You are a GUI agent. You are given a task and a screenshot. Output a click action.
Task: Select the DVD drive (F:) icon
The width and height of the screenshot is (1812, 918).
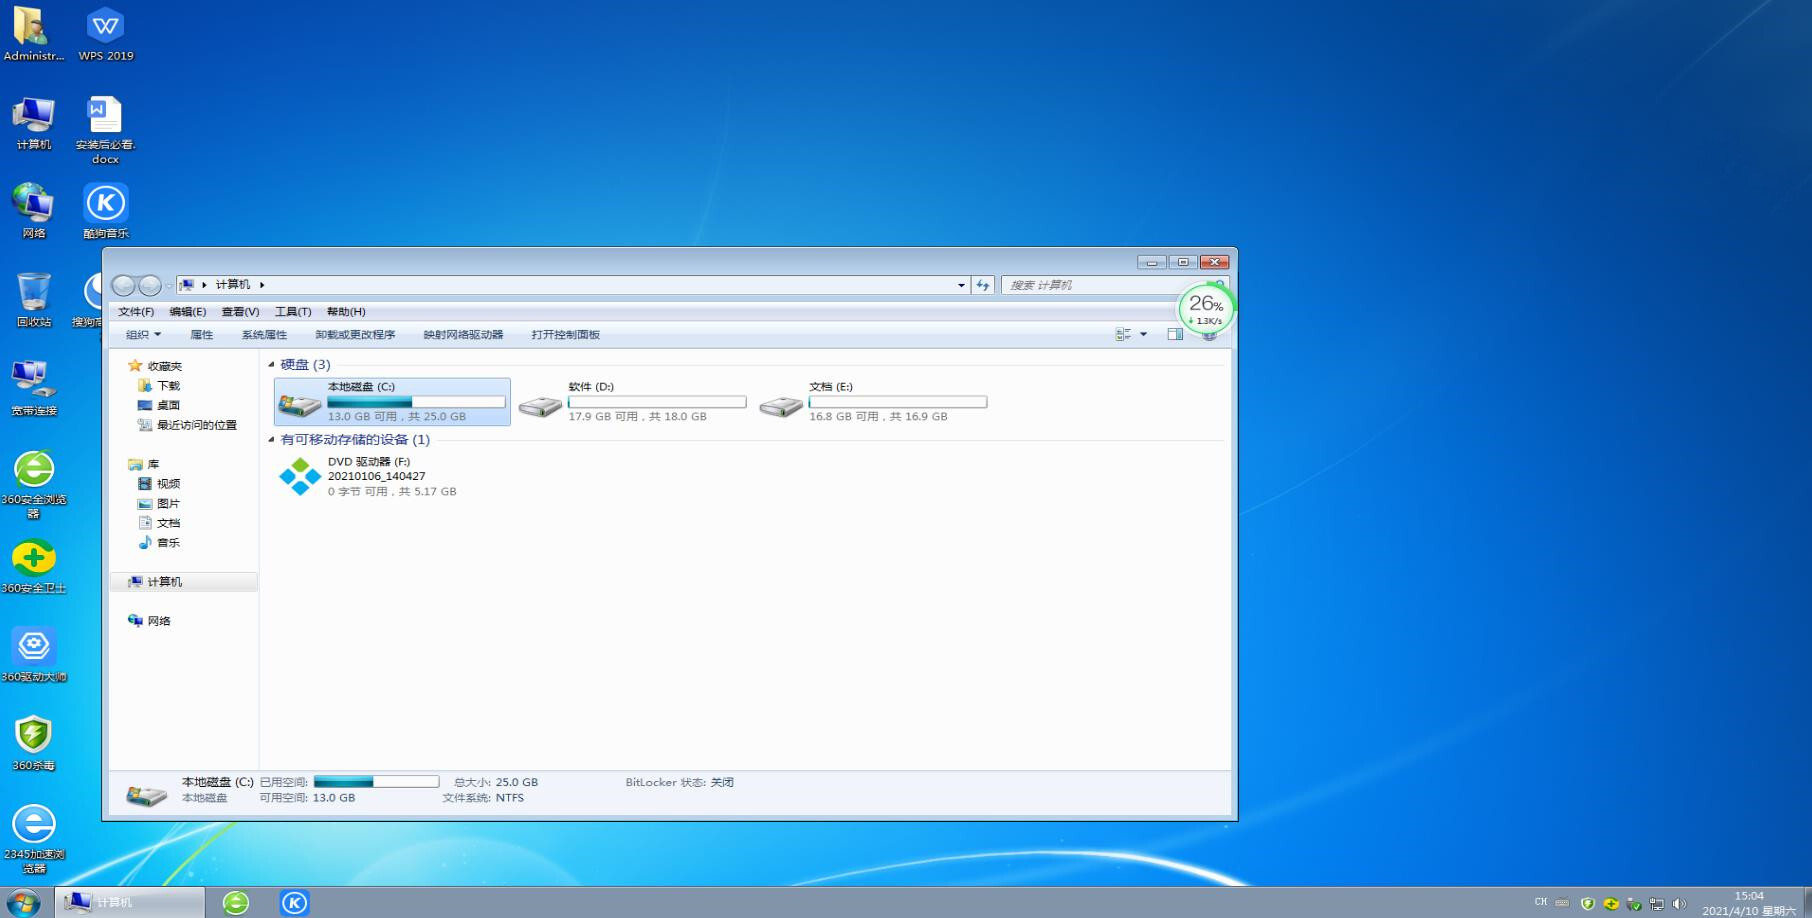(x=300, y=477)
